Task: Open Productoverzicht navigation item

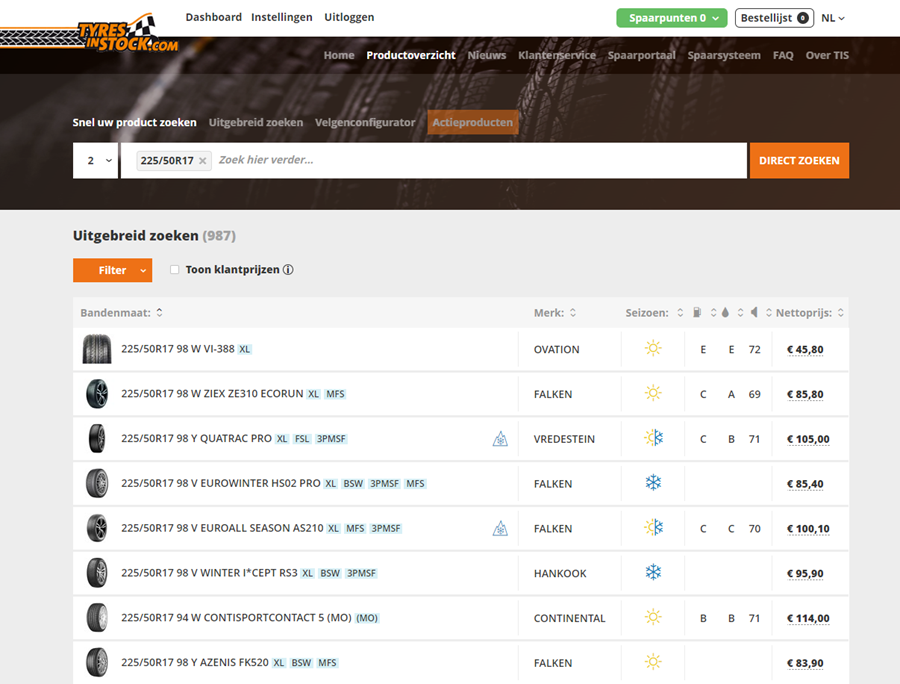Action: pyautogui.click(x=411, y=55)
